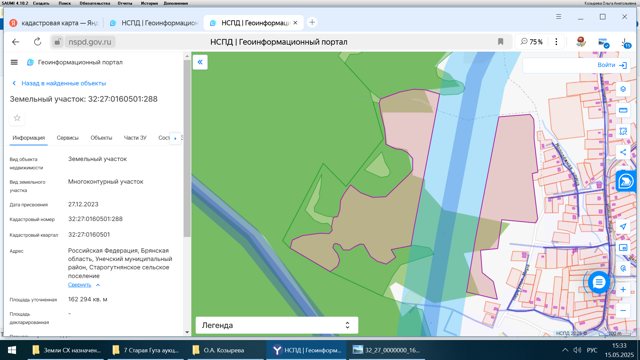This screenshot has height=360, width=640.
Task: Open the hamburger menu of Геоинформационный портал
Action: (x=14, y=62)
